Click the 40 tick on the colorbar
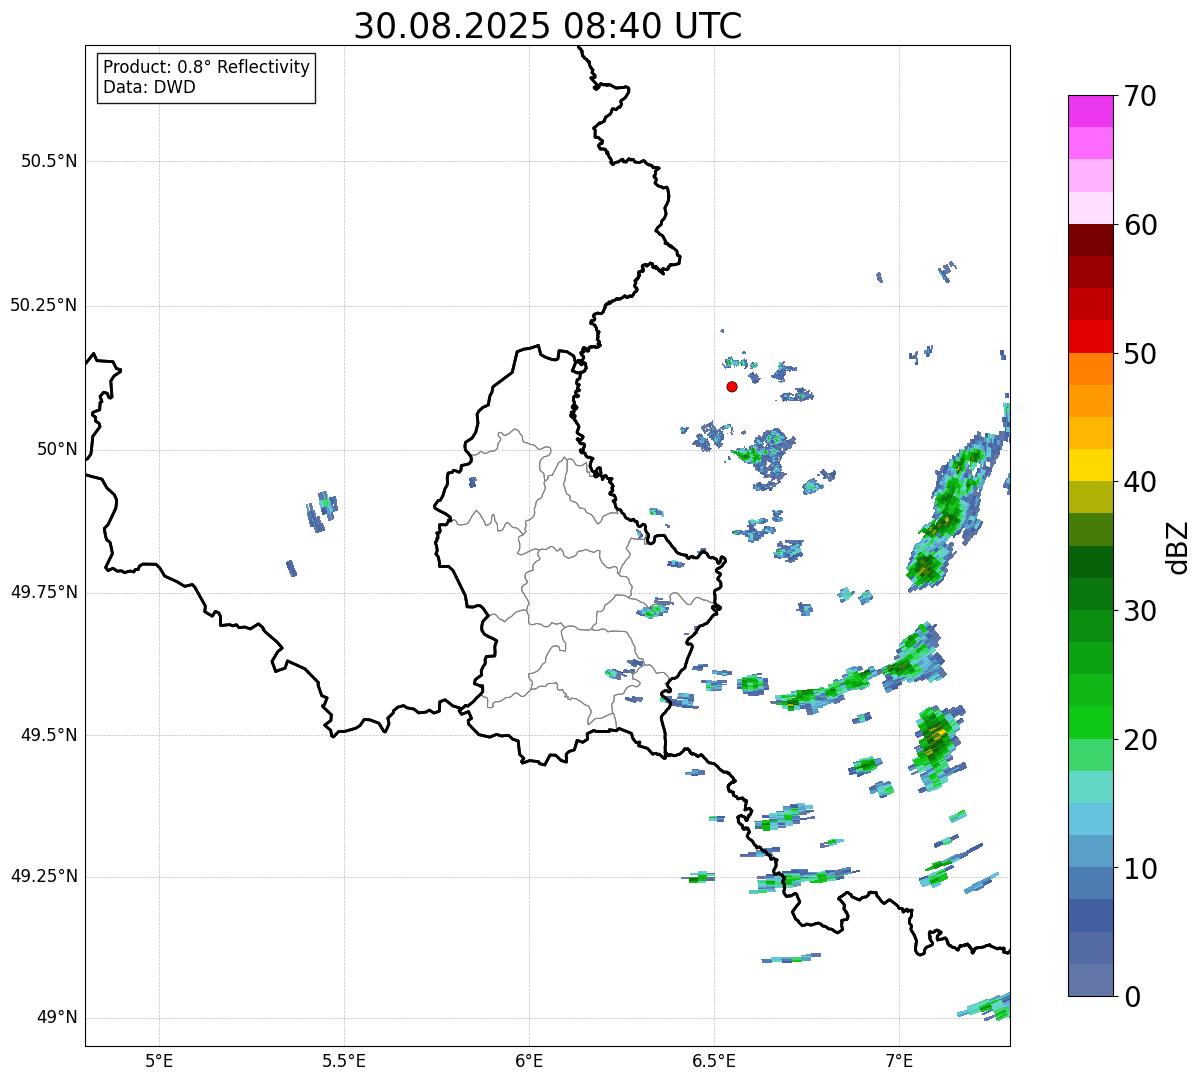 tap(1140, 482)
